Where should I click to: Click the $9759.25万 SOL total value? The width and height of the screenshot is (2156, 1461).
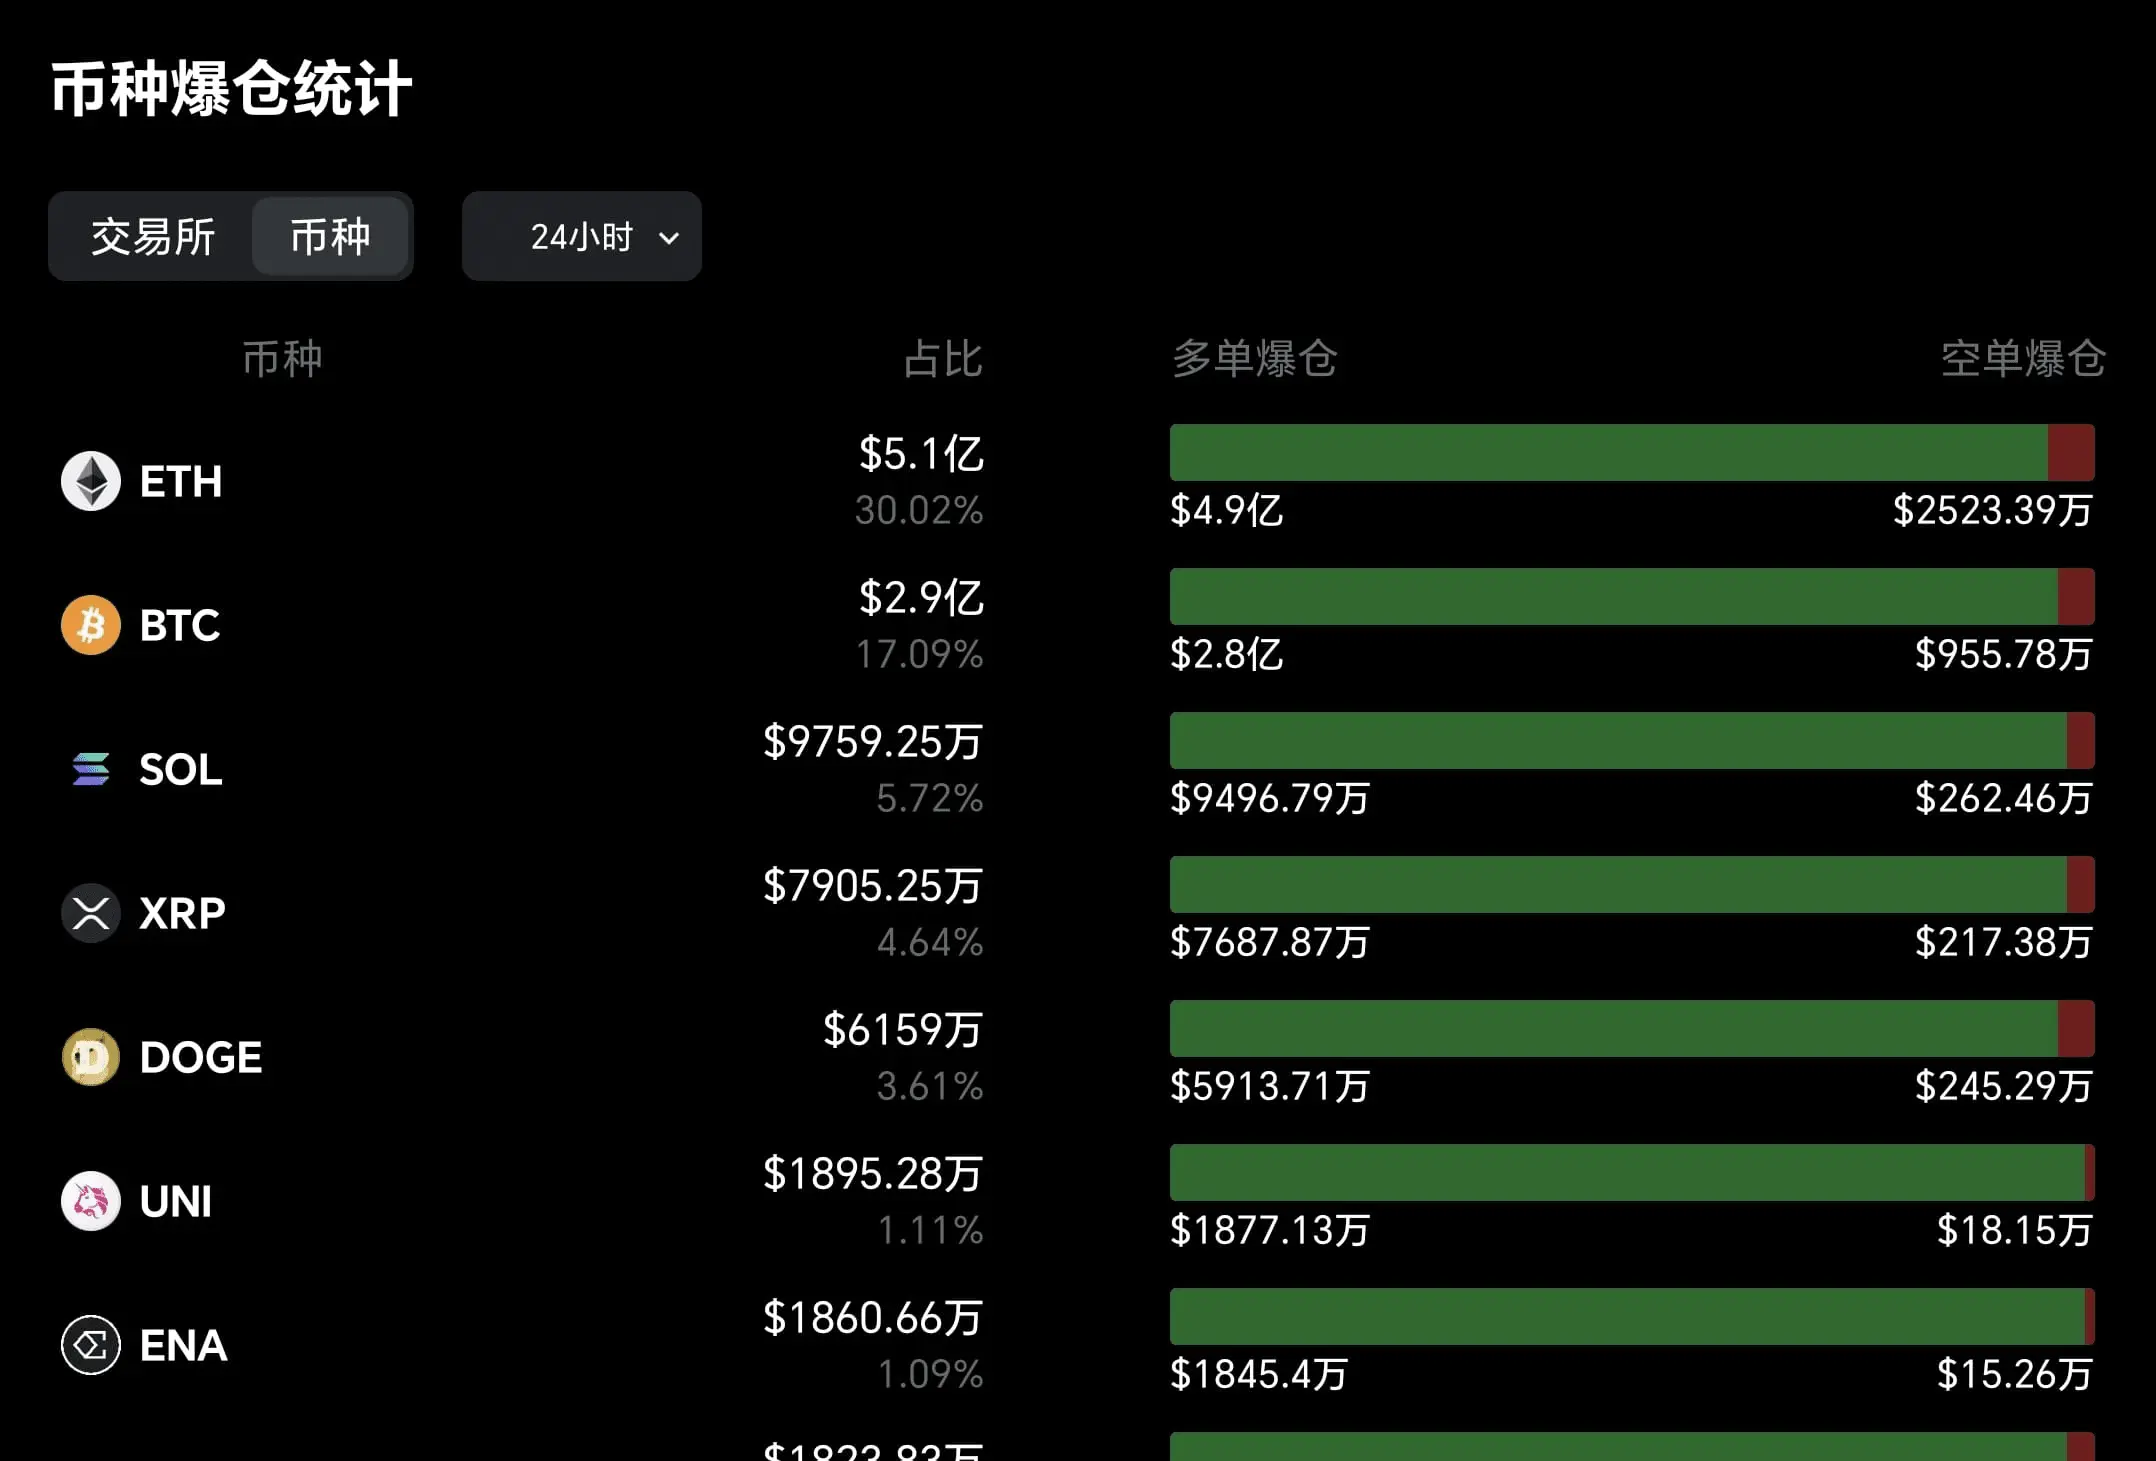point(873,742)
